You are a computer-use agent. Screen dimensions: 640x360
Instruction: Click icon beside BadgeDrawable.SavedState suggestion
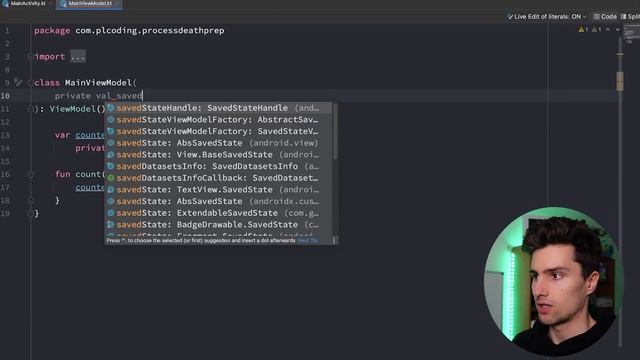[111, 224]
